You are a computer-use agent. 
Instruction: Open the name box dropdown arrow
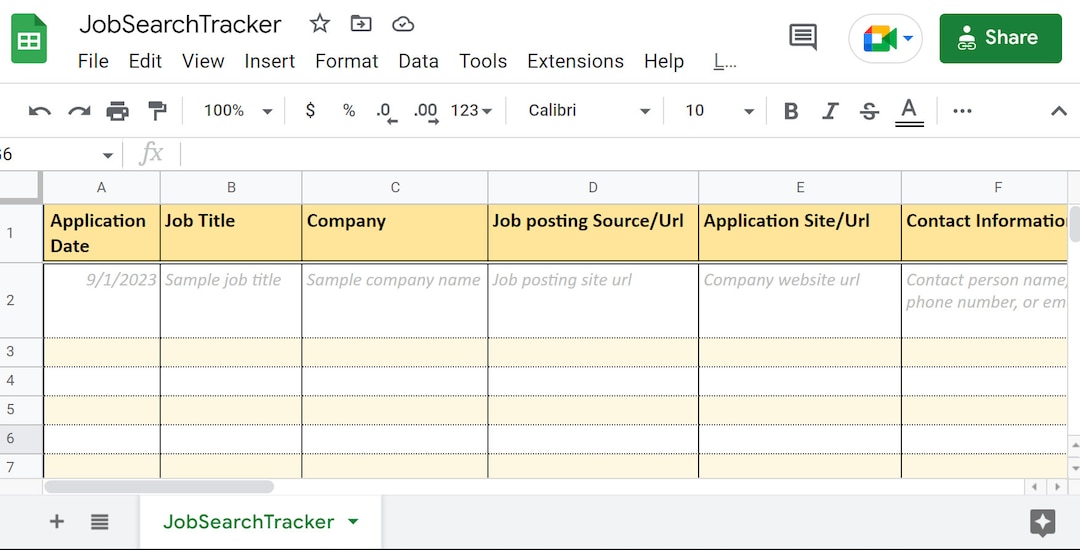pos(107,156)
